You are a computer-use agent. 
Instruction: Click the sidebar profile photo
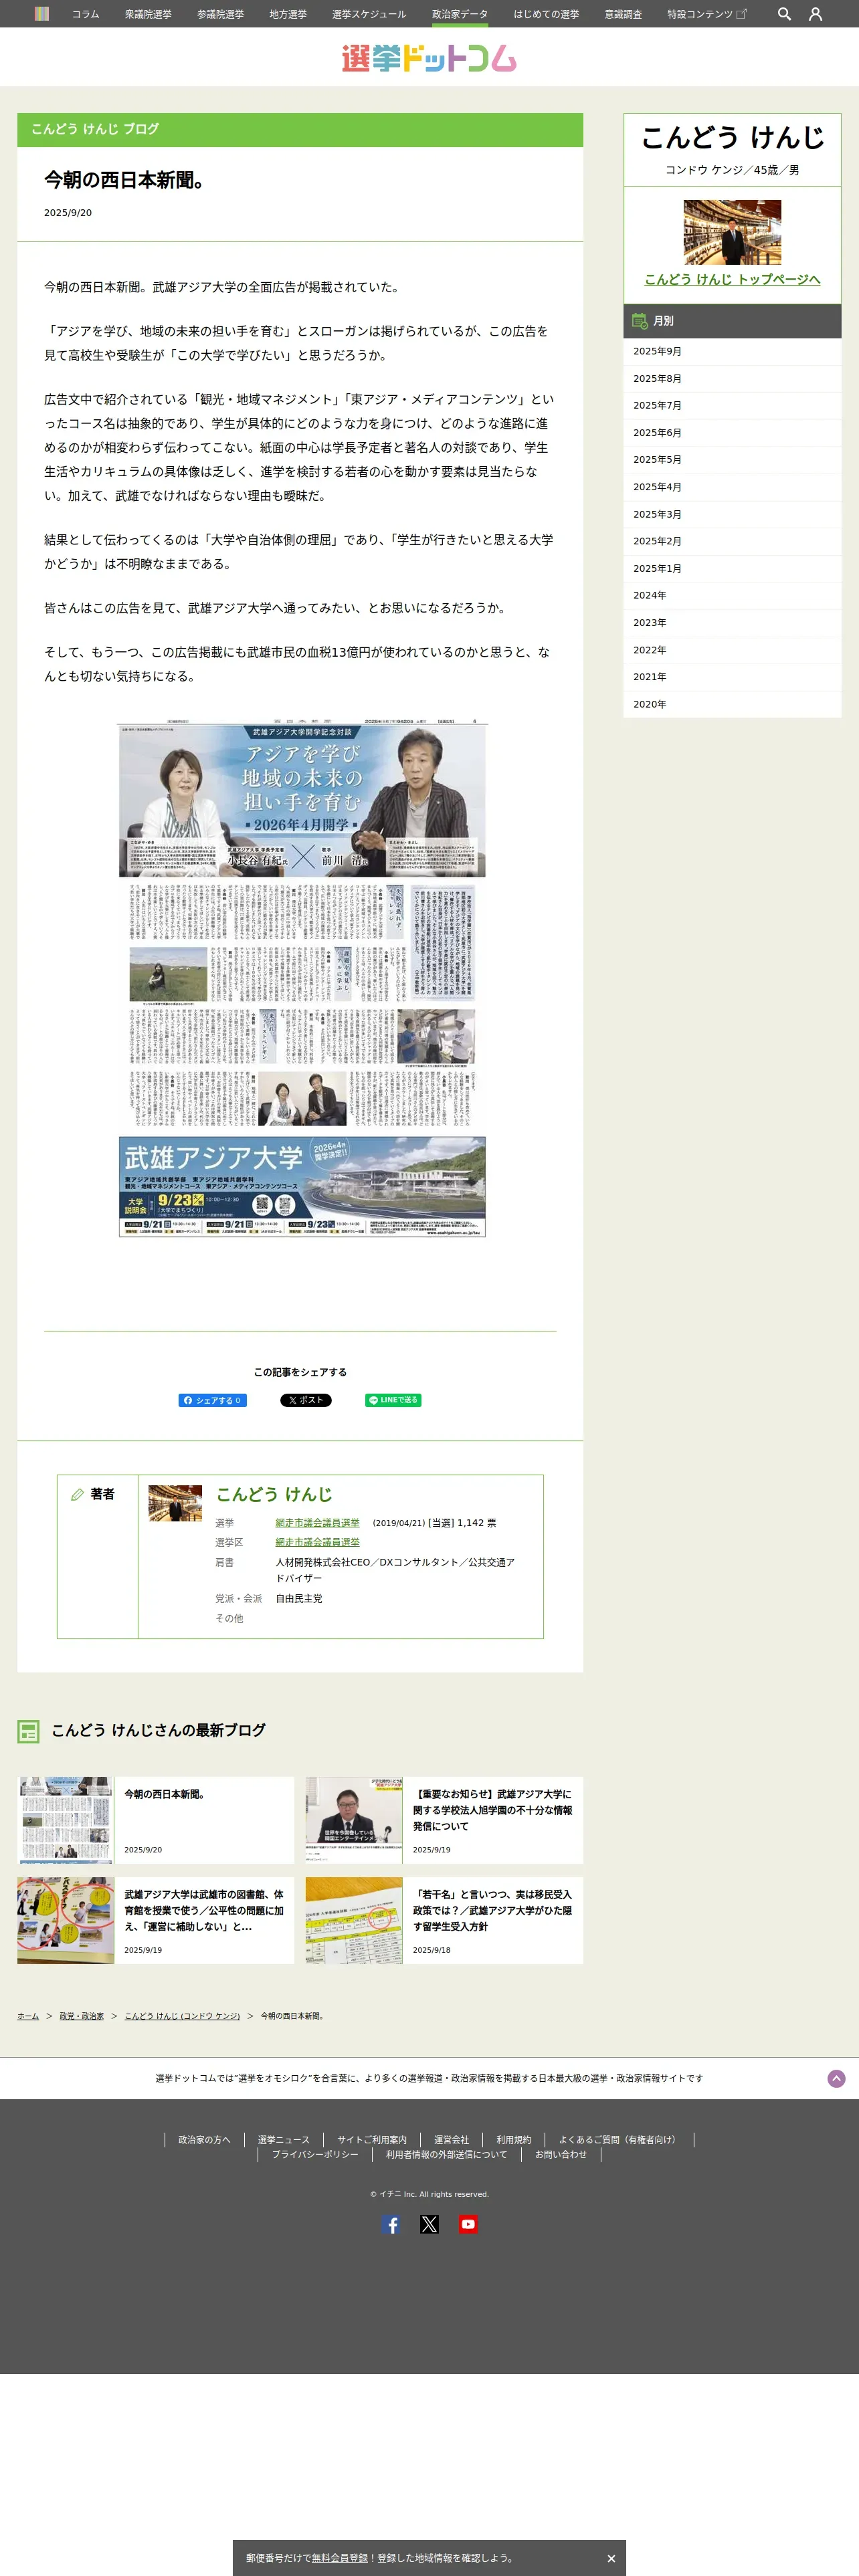(x=732, y=232)
